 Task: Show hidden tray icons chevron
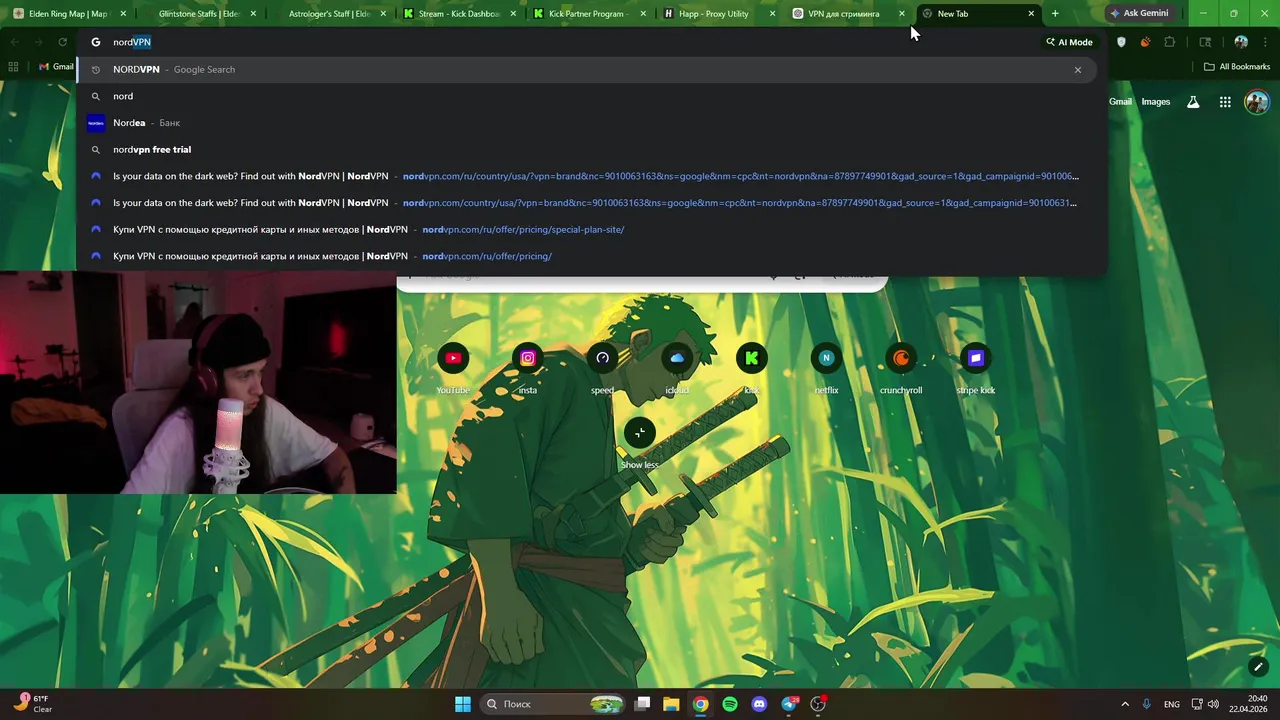[x=1125, y=704]
